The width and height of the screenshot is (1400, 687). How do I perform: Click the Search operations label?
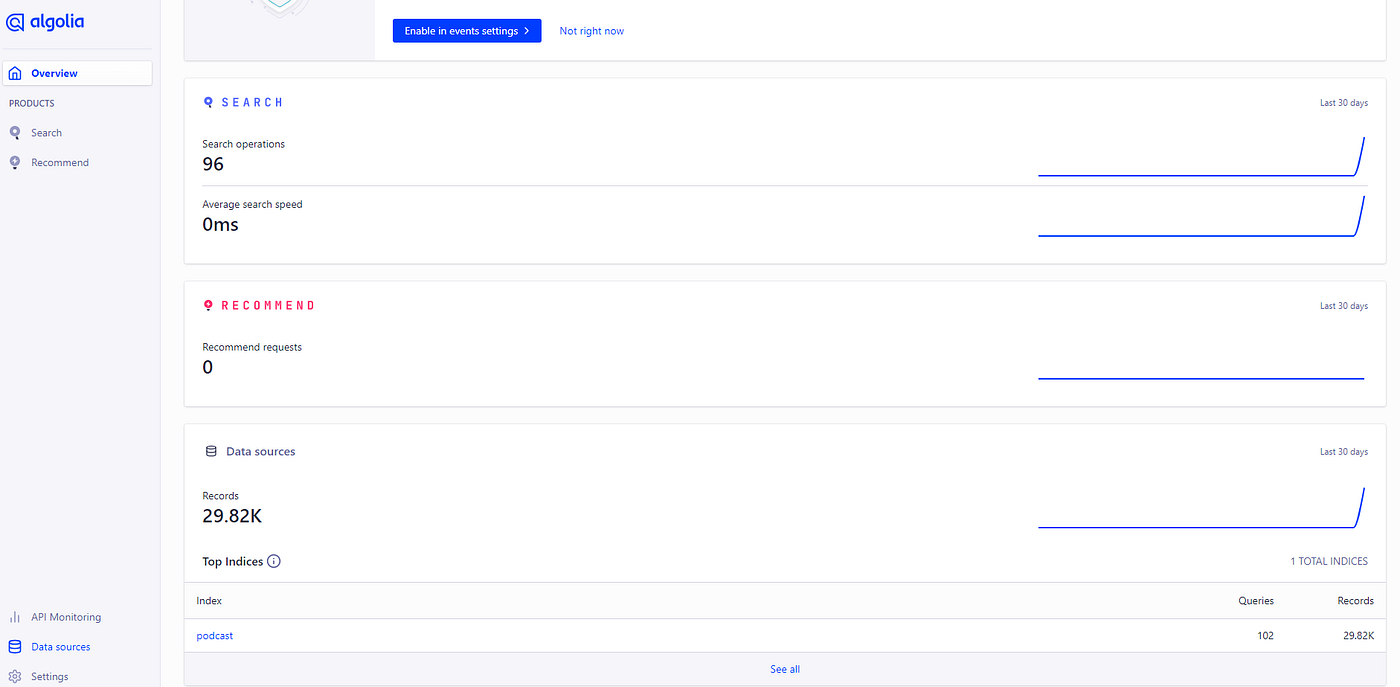coord(243,144)
